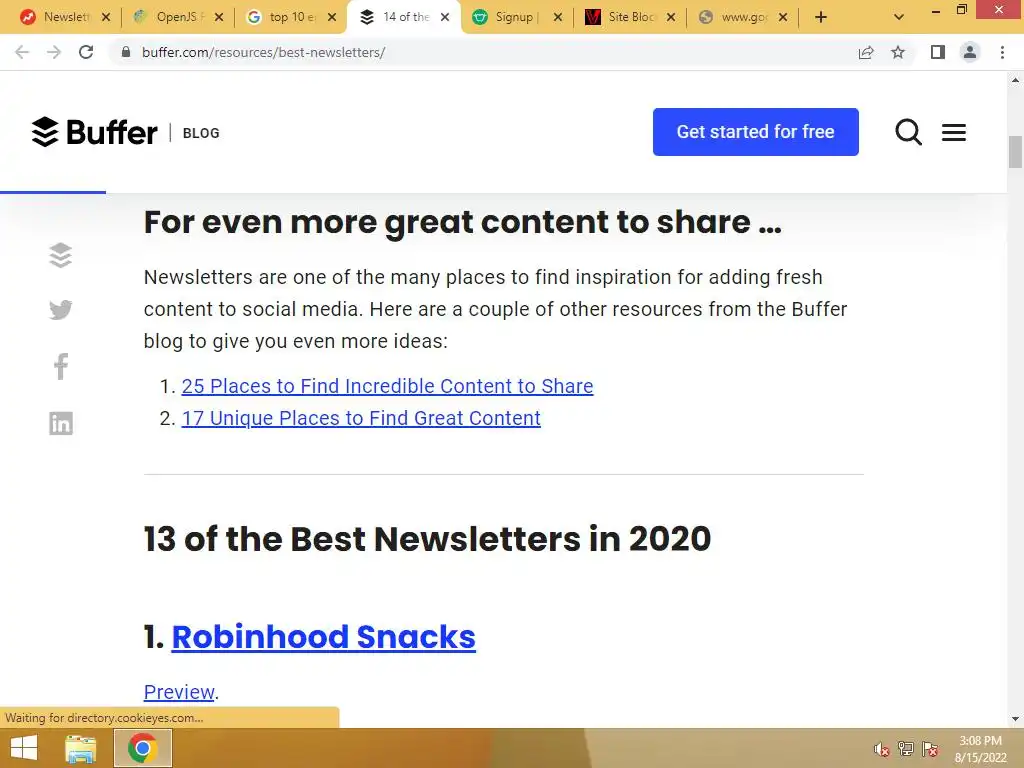Screen dimensions: 1024x768
Task: Click the scrollbar up arrow
Action: tap(1015, 80)
